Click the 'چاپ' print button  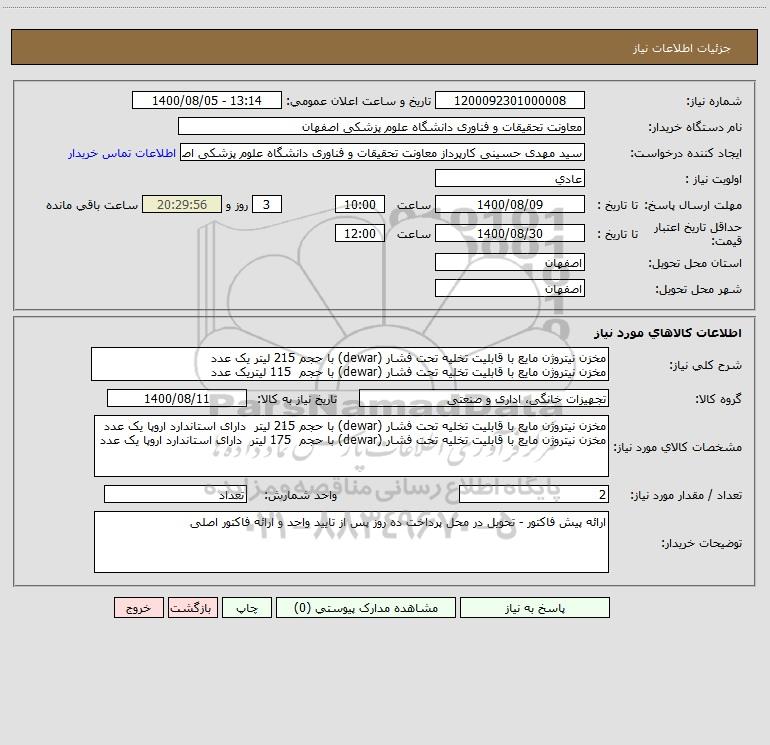click(x=247, y=607)
